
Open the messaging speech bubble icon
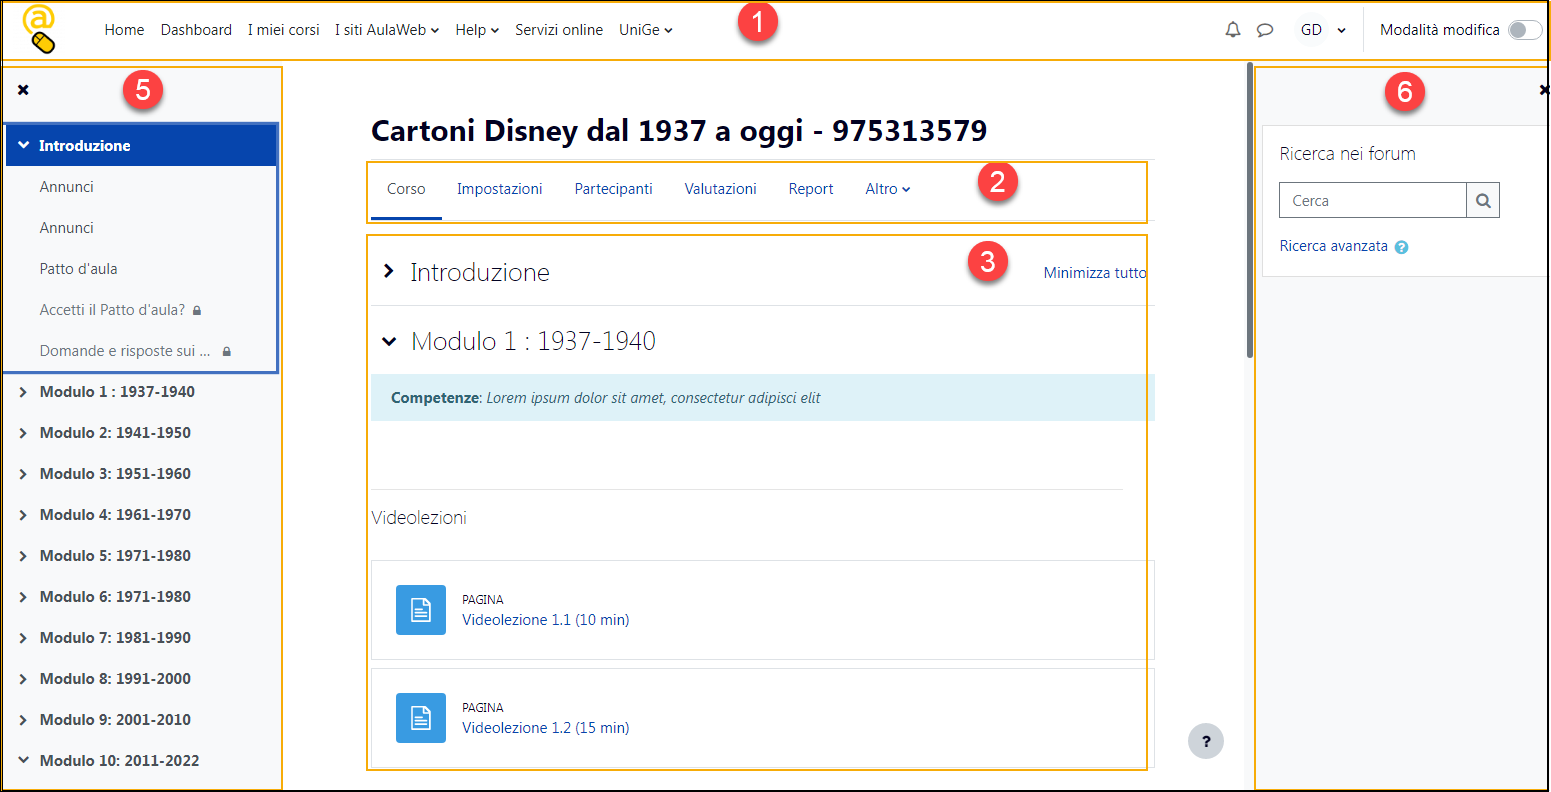pyautogui.click(x=1265, y=30)
